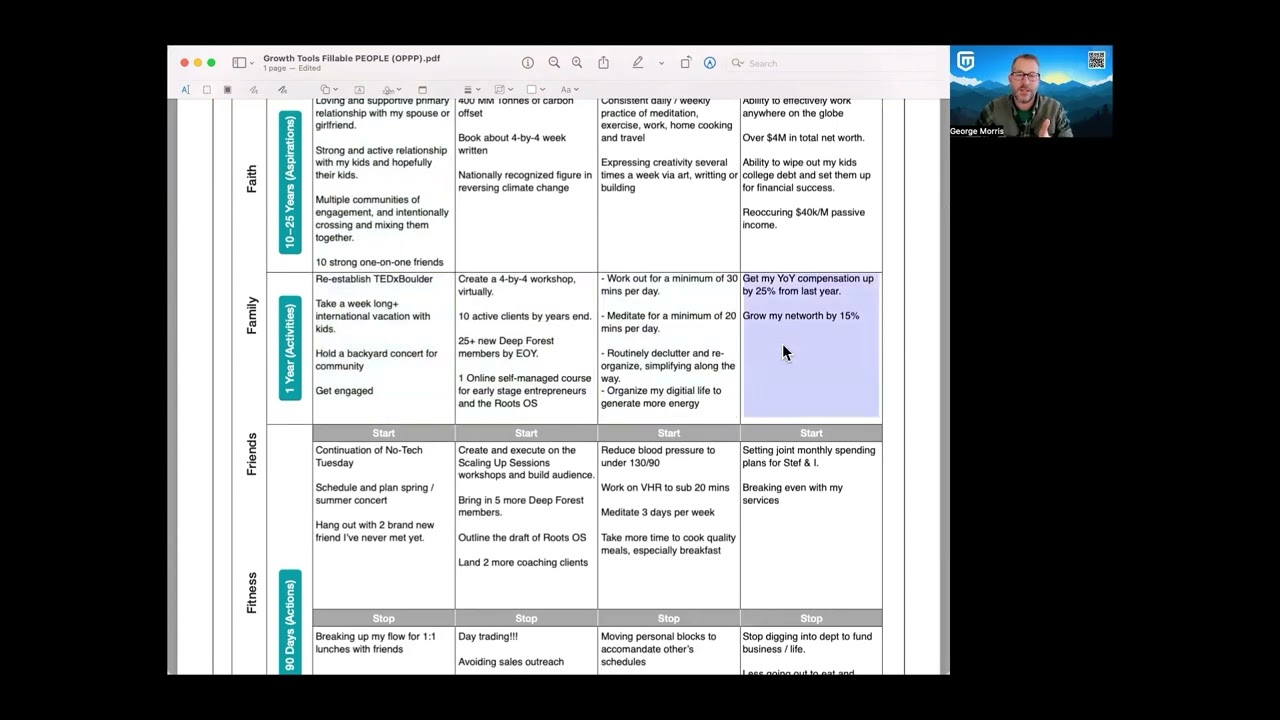Open the sidebar view options chevron
The height and width of the screenshot is (720, 1280).
(251, 63)
